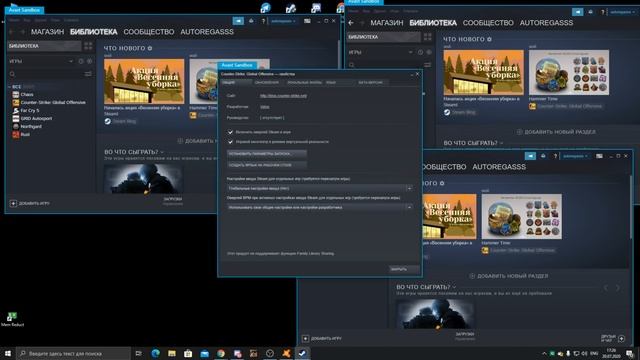The width and height of the screenshot is (640, 360).
Task: Expand ВО ЧТО СЫГРАТЬ dropdown in bottom-right window
Action: (454, 287)
